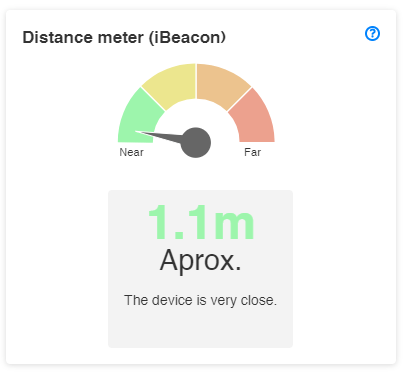Open the help question mark icon
404x373 pixels.
click(x=372, y=34)
